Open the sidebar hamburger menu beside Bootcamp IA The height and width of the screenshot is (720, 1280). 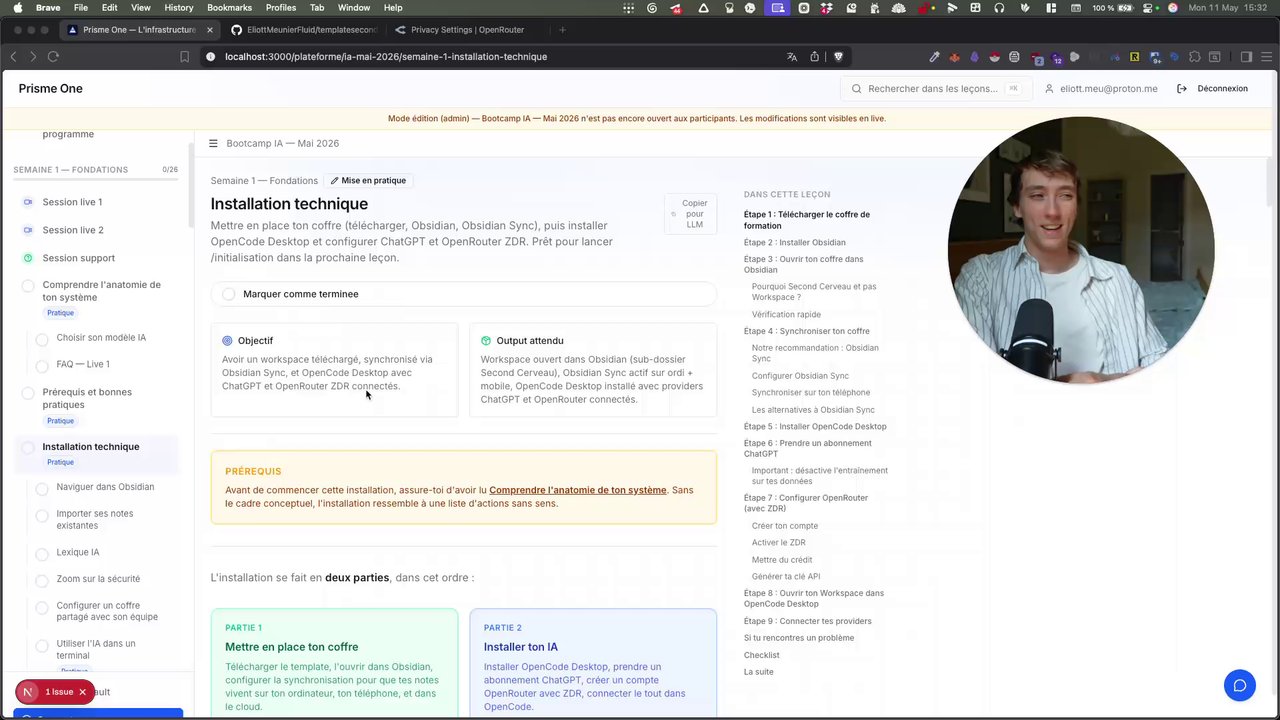pos(213,143)
